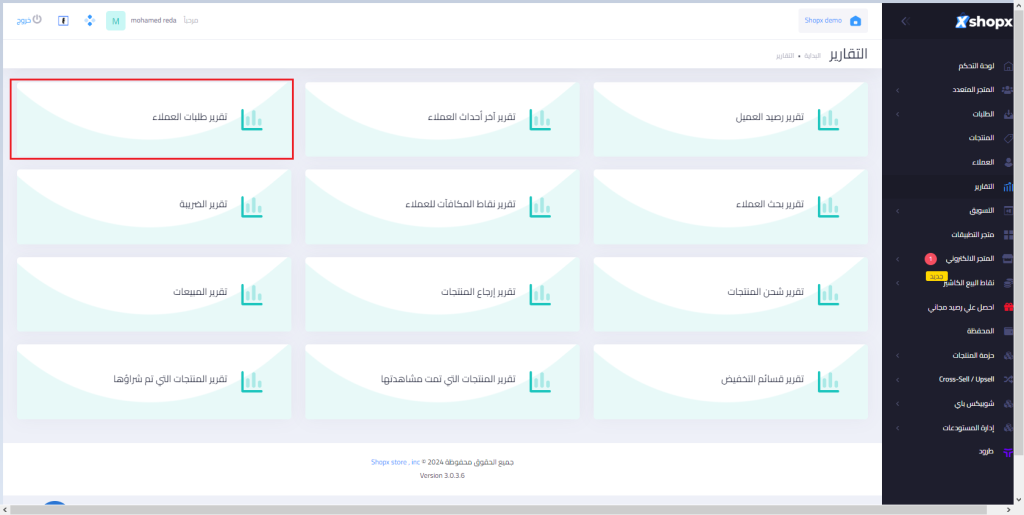1024x515 pixels.
Task: Open the four-dot apps icon in header
Action: click(90, 21)
